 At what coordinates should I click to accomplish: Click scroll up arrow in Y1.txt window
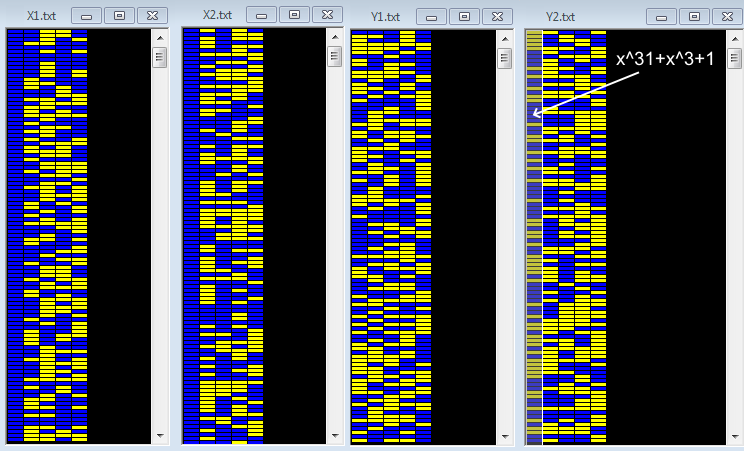[x=505, y=39]
